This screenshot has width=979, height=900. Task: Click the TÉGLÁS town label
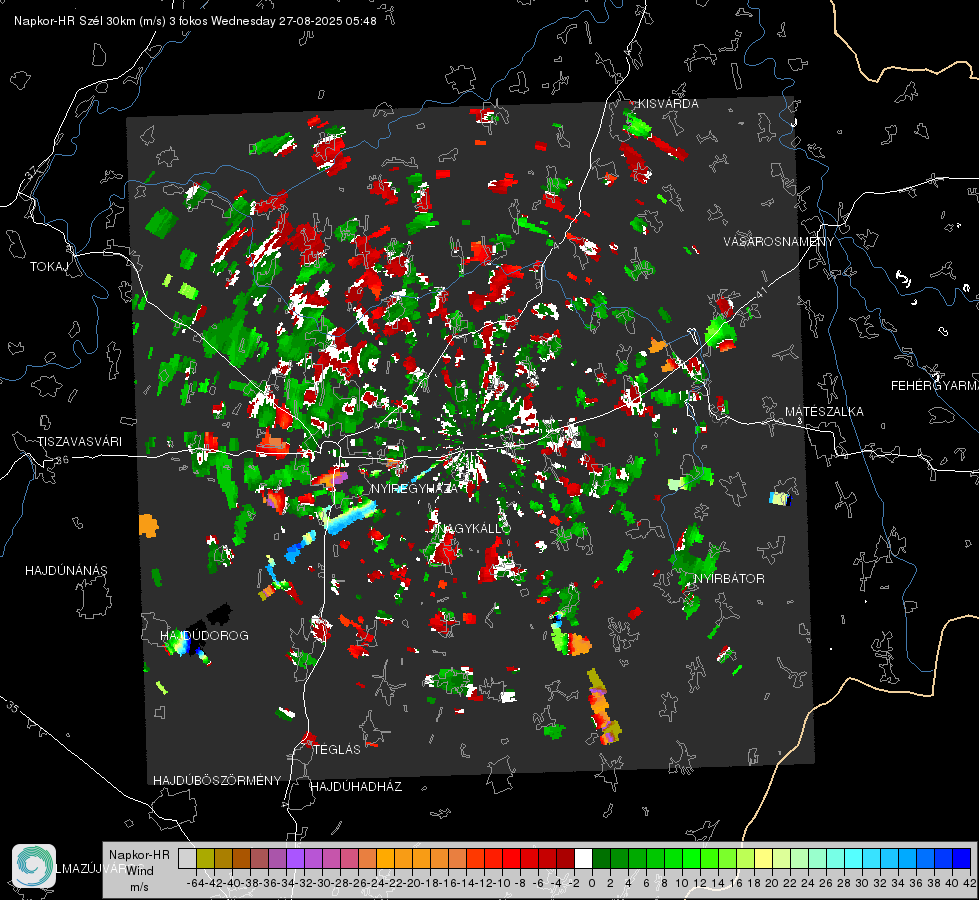point(337,750)
